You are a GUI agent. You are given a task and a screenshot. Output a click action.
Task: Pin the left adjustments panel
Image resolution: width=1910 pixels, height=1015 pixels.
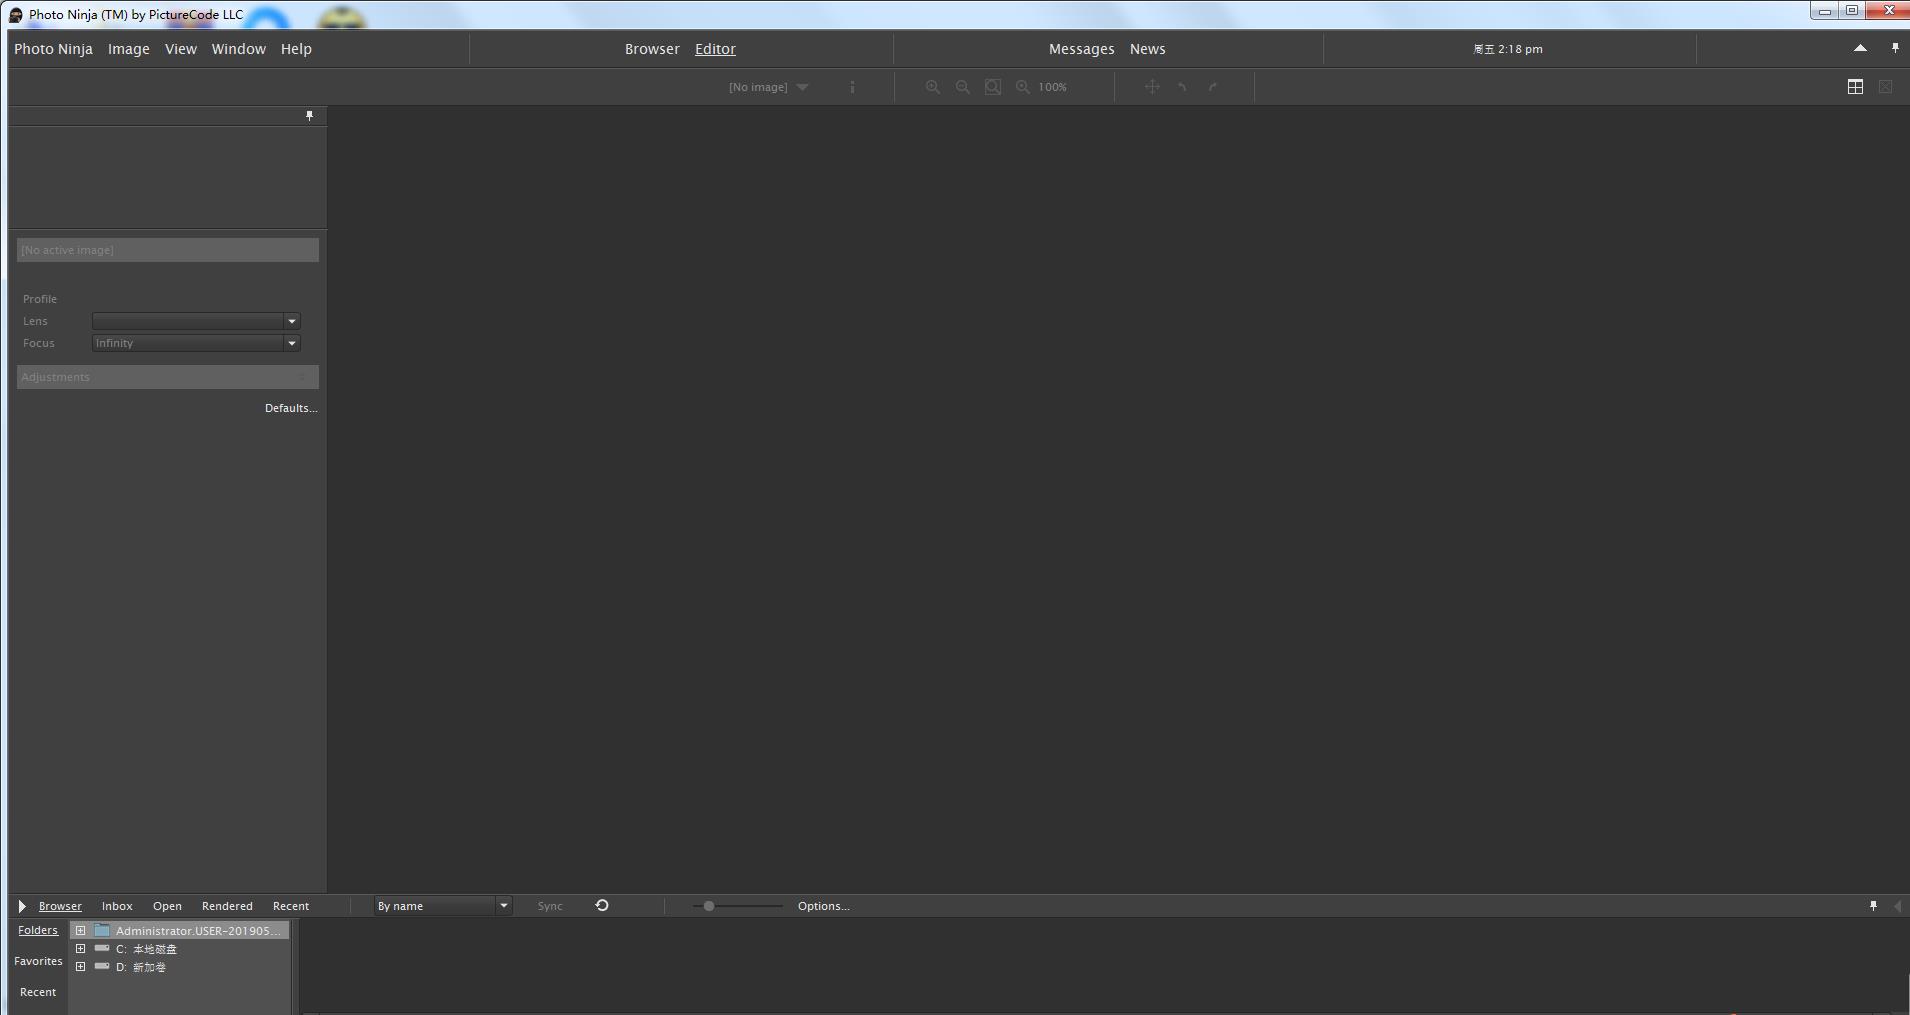click(309, 116)
